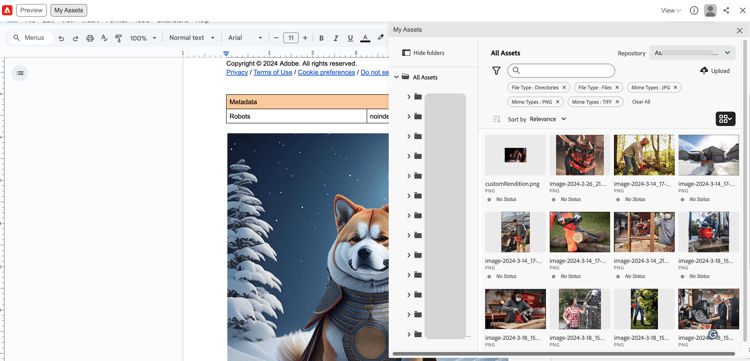The width and height of the screenshot is (750, 361).
Task: Open the highlight color pen tool
Action: click(381, 38)
